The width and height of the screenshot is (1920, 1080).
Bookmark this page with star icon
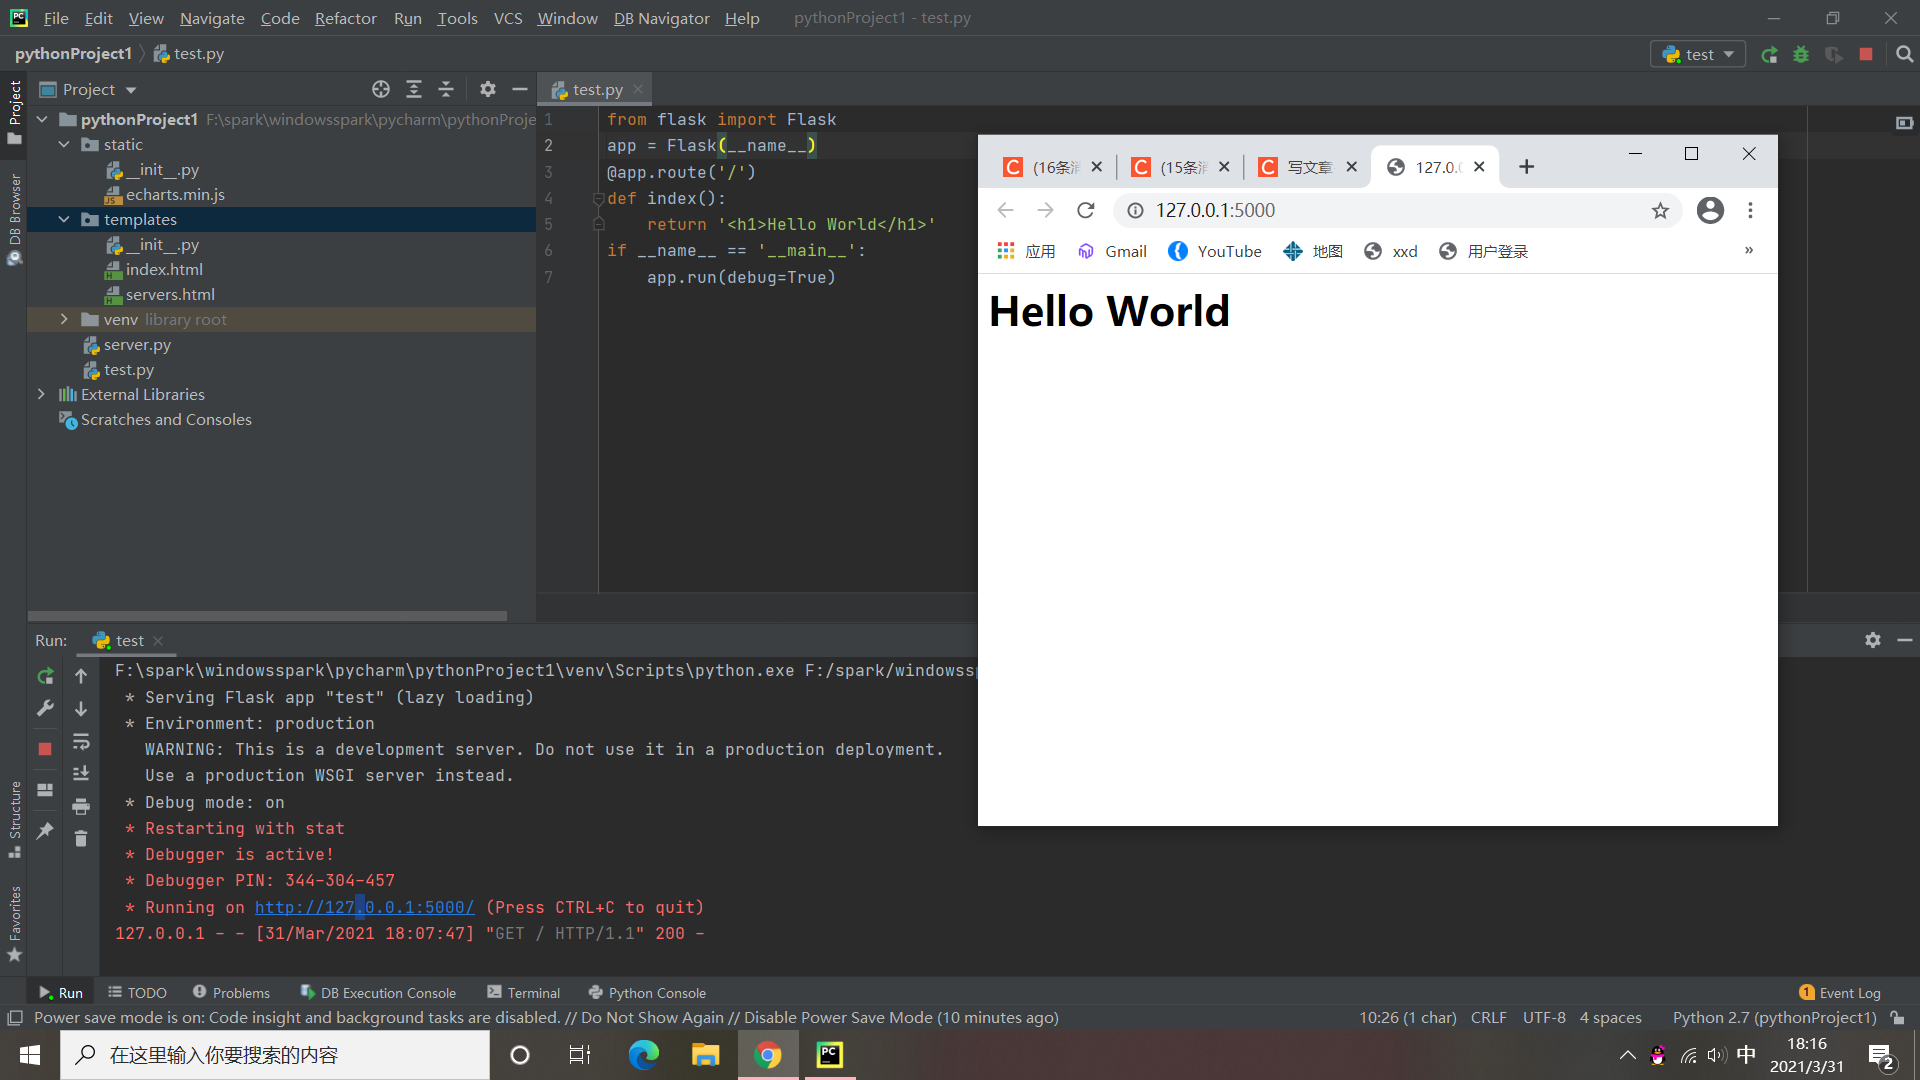pyautogui.click(x=1660, y=211)
